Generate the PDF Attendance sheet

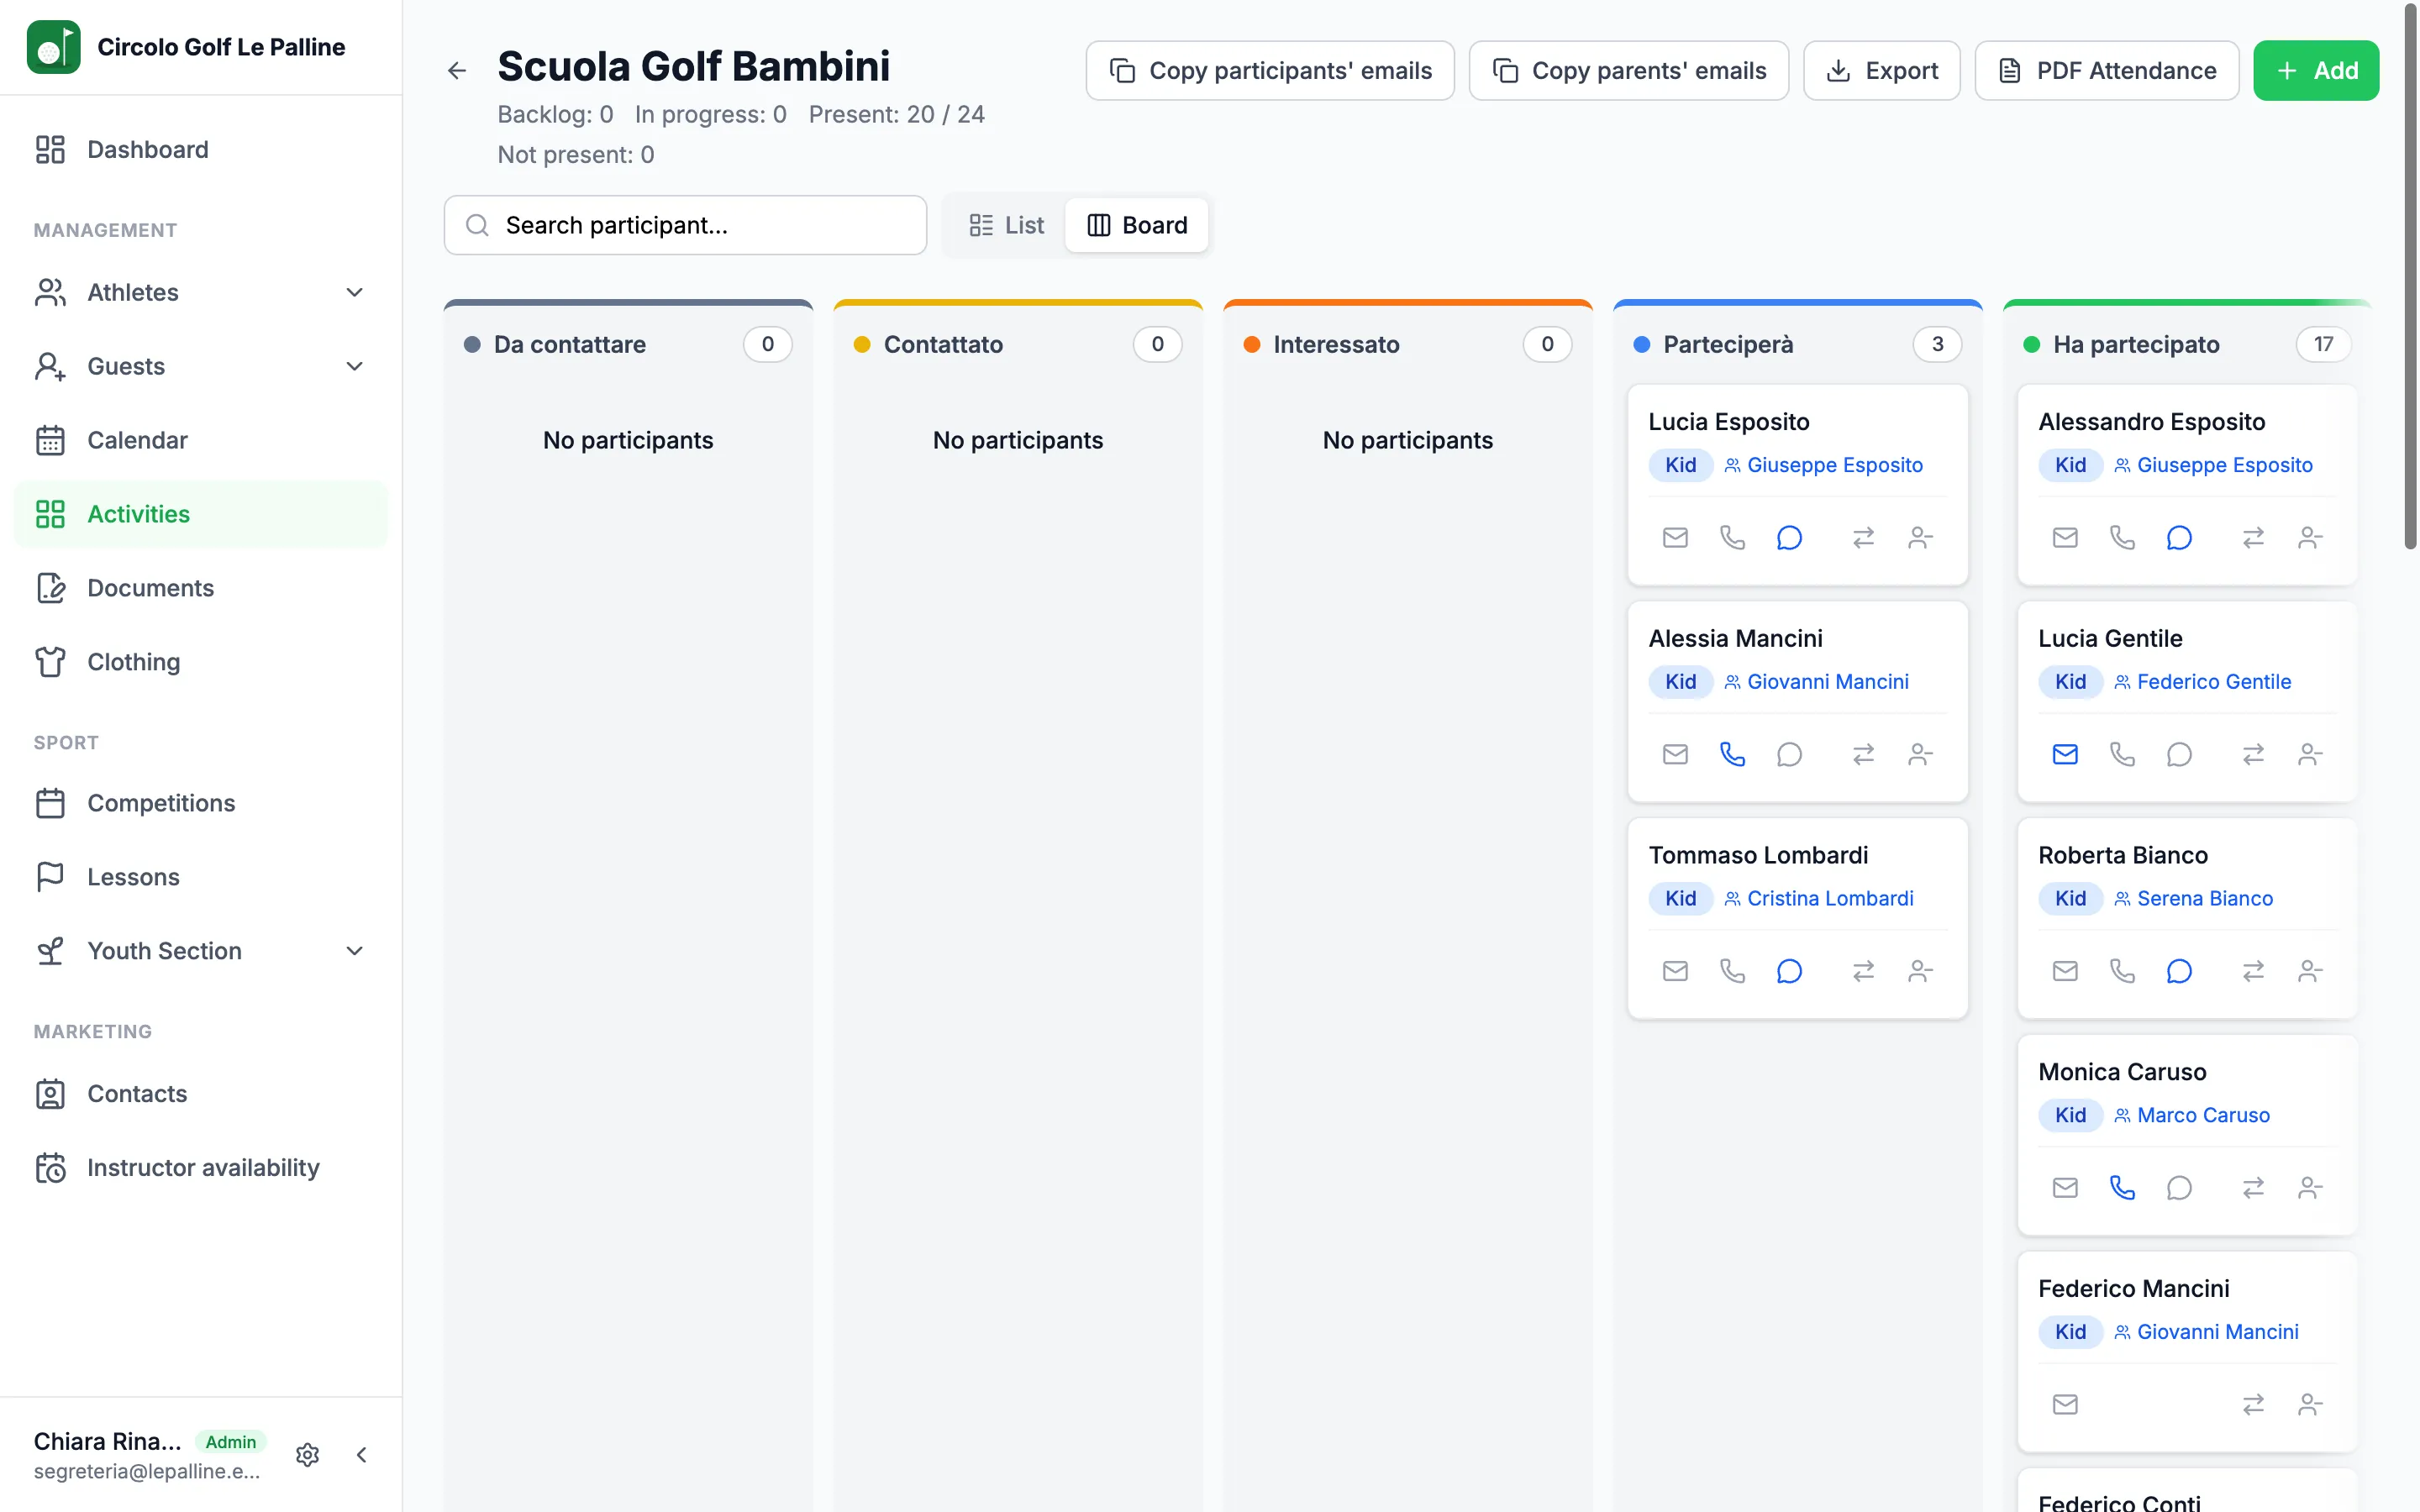tap(2106, 70)
